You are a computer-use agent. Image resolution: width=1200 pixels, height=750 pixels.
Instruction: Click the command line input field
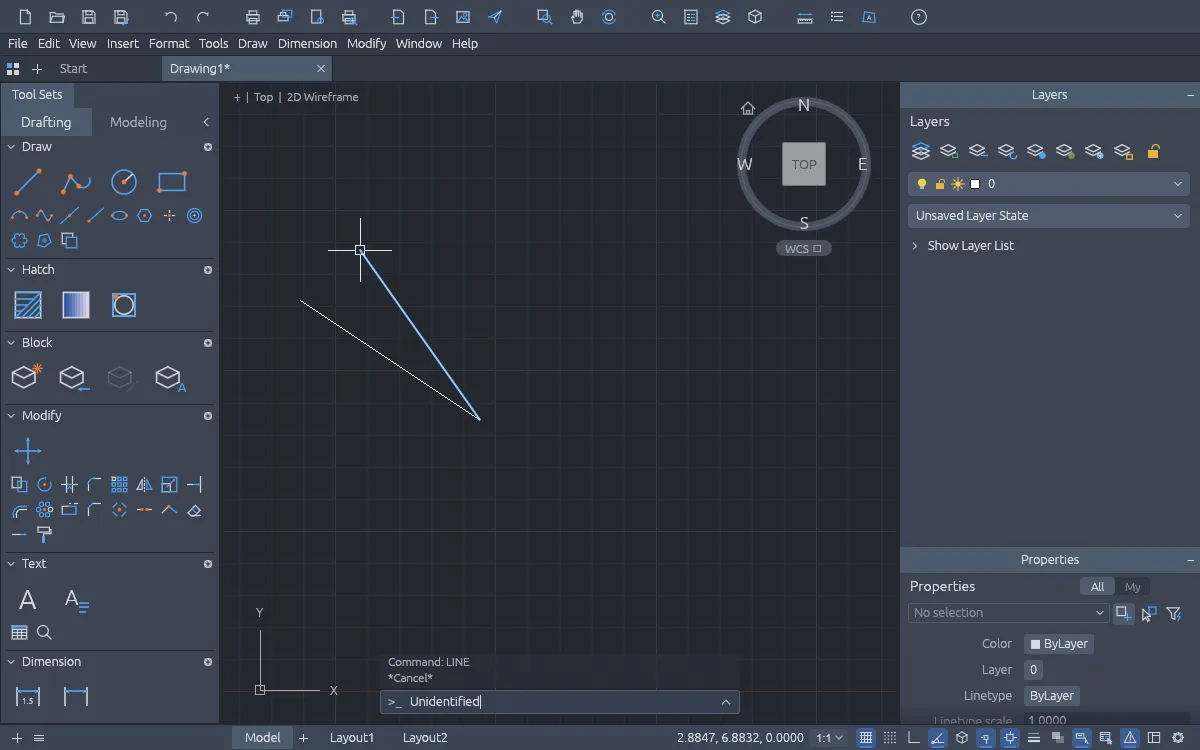560,702
